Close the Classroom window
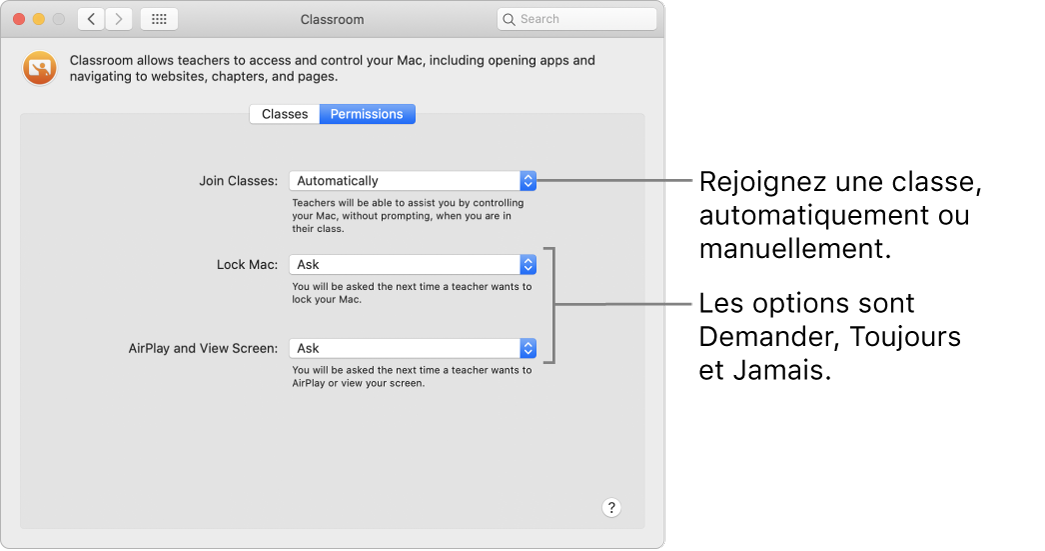1045x551 pixels. tap(19, 19)
